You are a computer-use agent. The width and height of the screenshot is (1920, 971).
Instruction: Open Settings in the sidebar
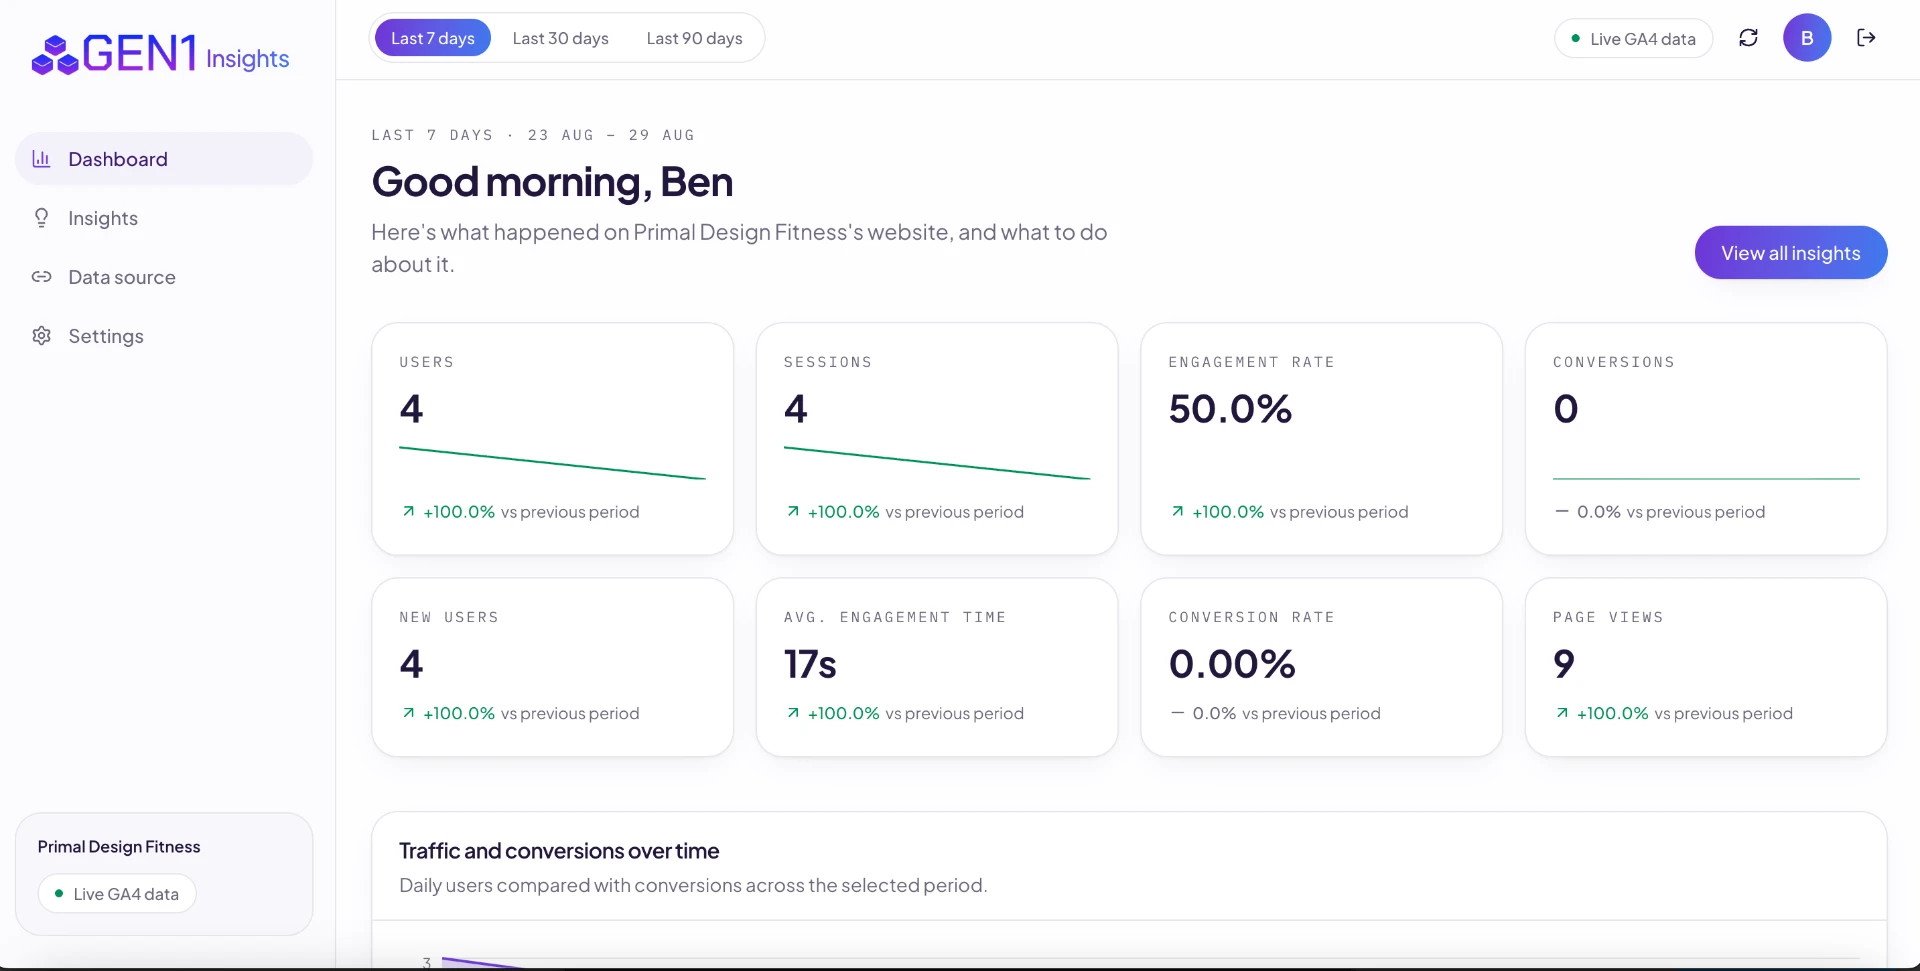click(x=164, y=336)
